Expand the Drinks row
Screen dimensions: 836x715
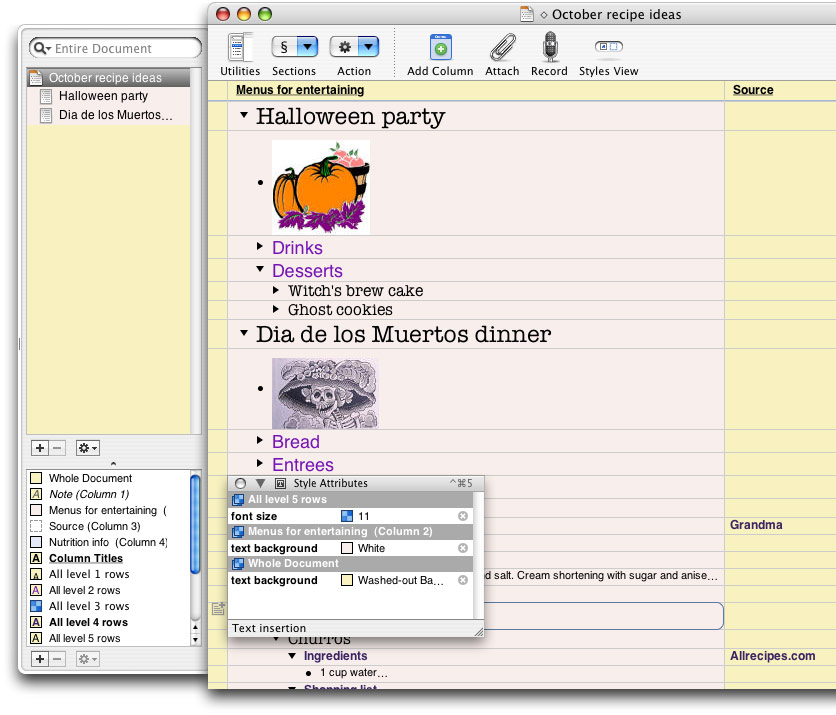260,246
